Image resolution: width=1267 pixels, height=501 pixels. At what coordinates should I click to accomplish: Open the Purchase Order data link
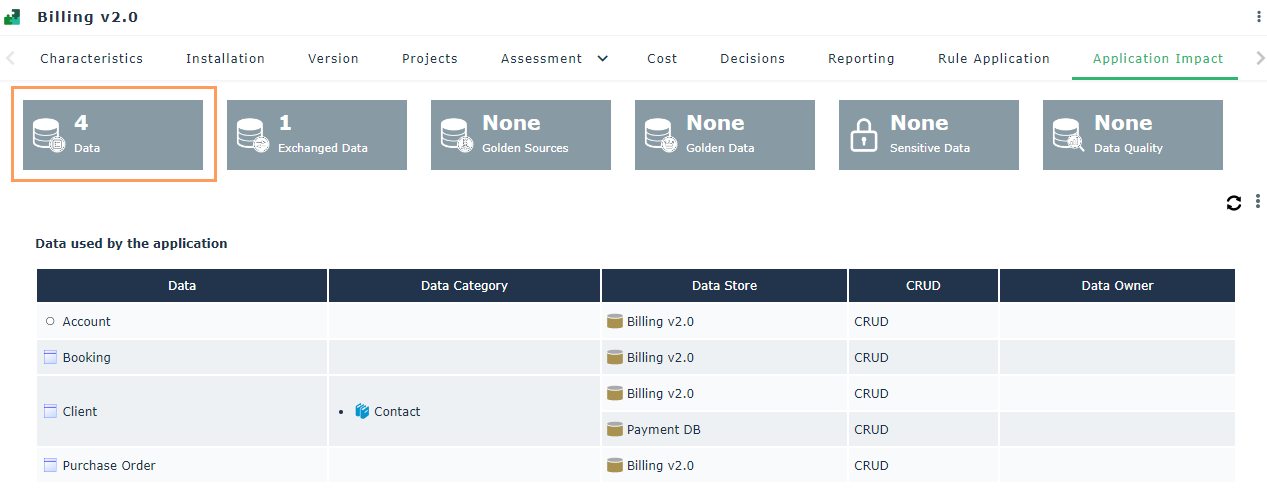pyautogui.click(x=109, y=465)
